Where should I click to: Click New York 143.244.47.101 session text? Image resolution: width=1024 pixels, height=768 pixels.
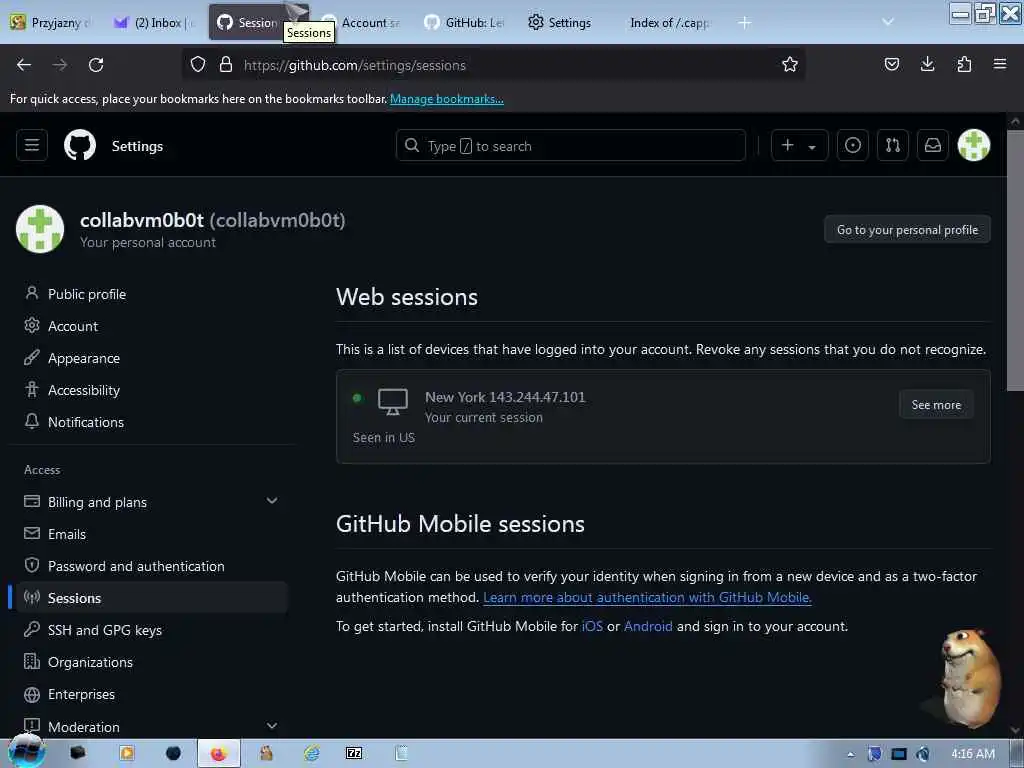coord(505,397)
